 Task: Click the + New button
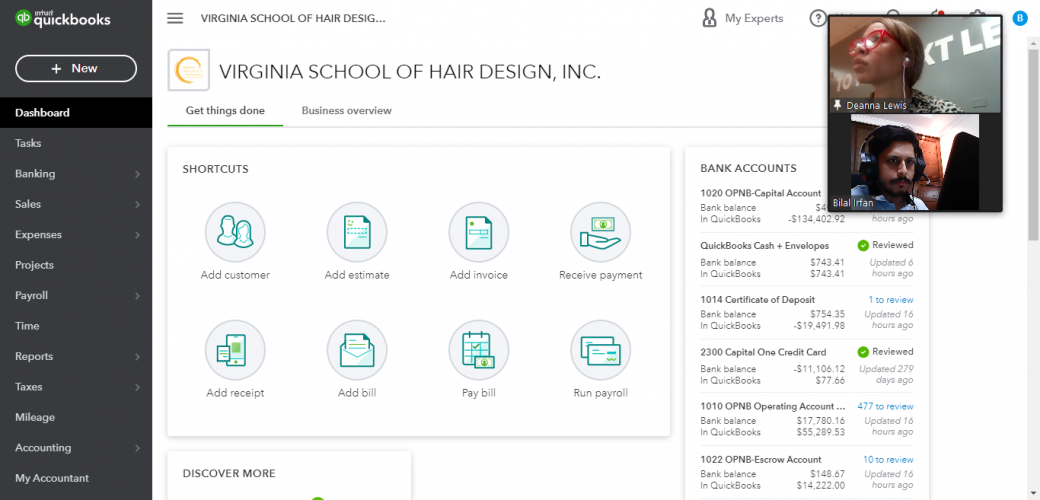(x=76, y=68)
